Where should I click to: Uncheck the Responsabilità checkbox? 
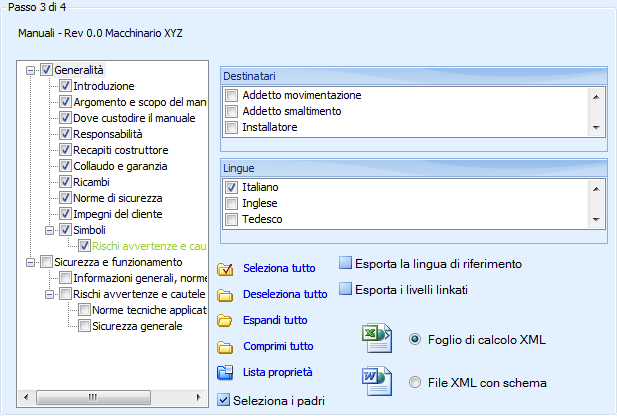[65, 134]
